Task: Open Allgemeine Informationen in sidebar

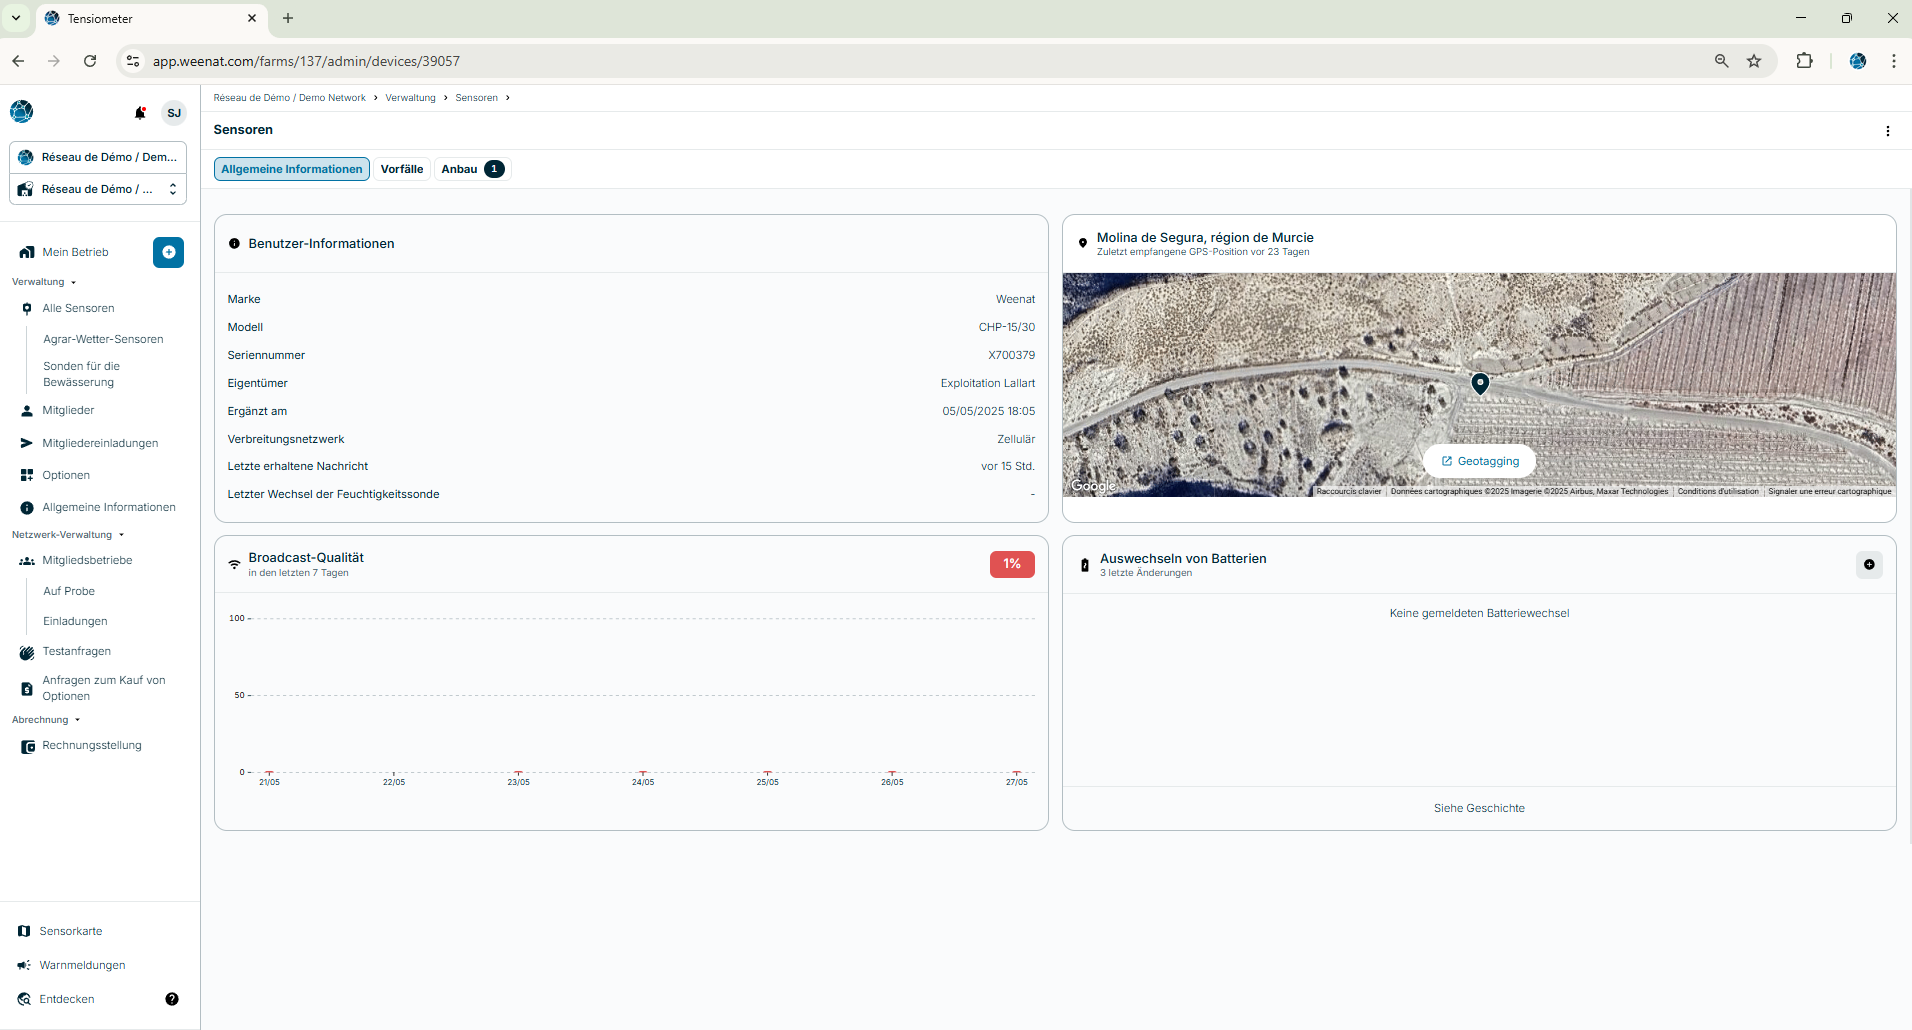Action: pos(109,507)
